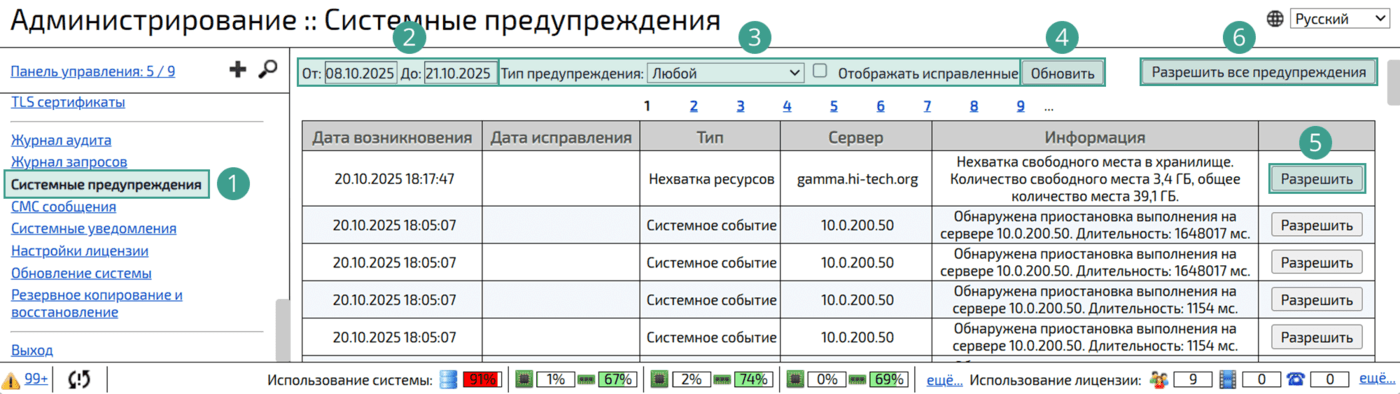Click ещё link after system usage
The image size is (1400, 394).
coord(944,380)
